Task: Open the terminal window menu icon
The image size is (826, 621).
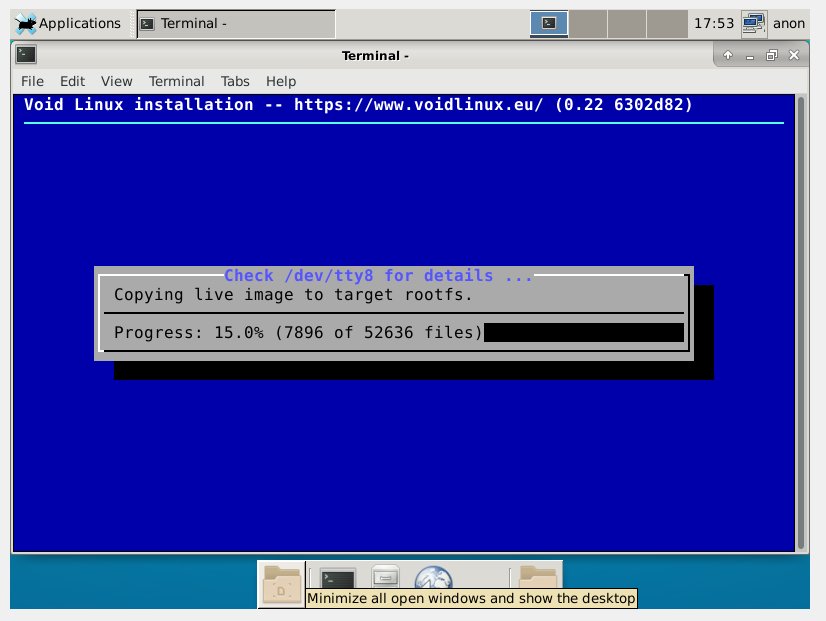Action: 26,55
